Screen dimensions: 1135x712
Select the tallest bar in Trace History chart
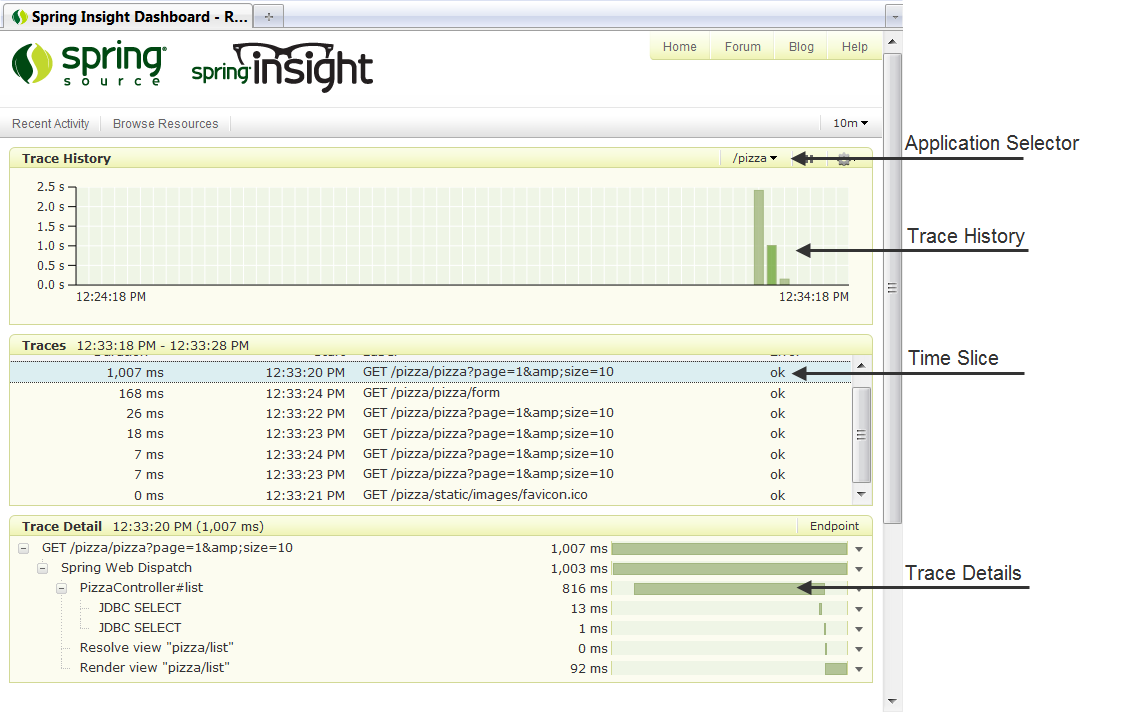coord(759,237)
